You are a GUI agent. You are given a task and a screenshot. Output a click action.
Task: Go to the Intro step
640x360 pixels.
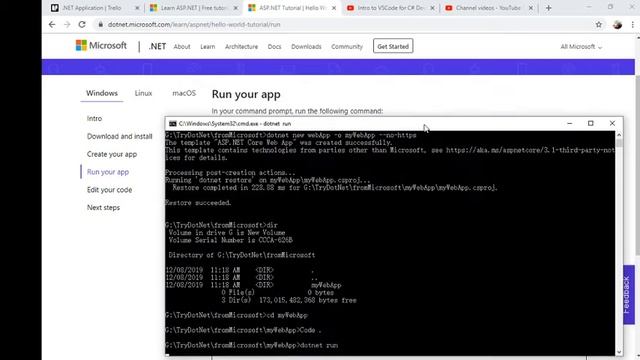(x=94, y=118)
